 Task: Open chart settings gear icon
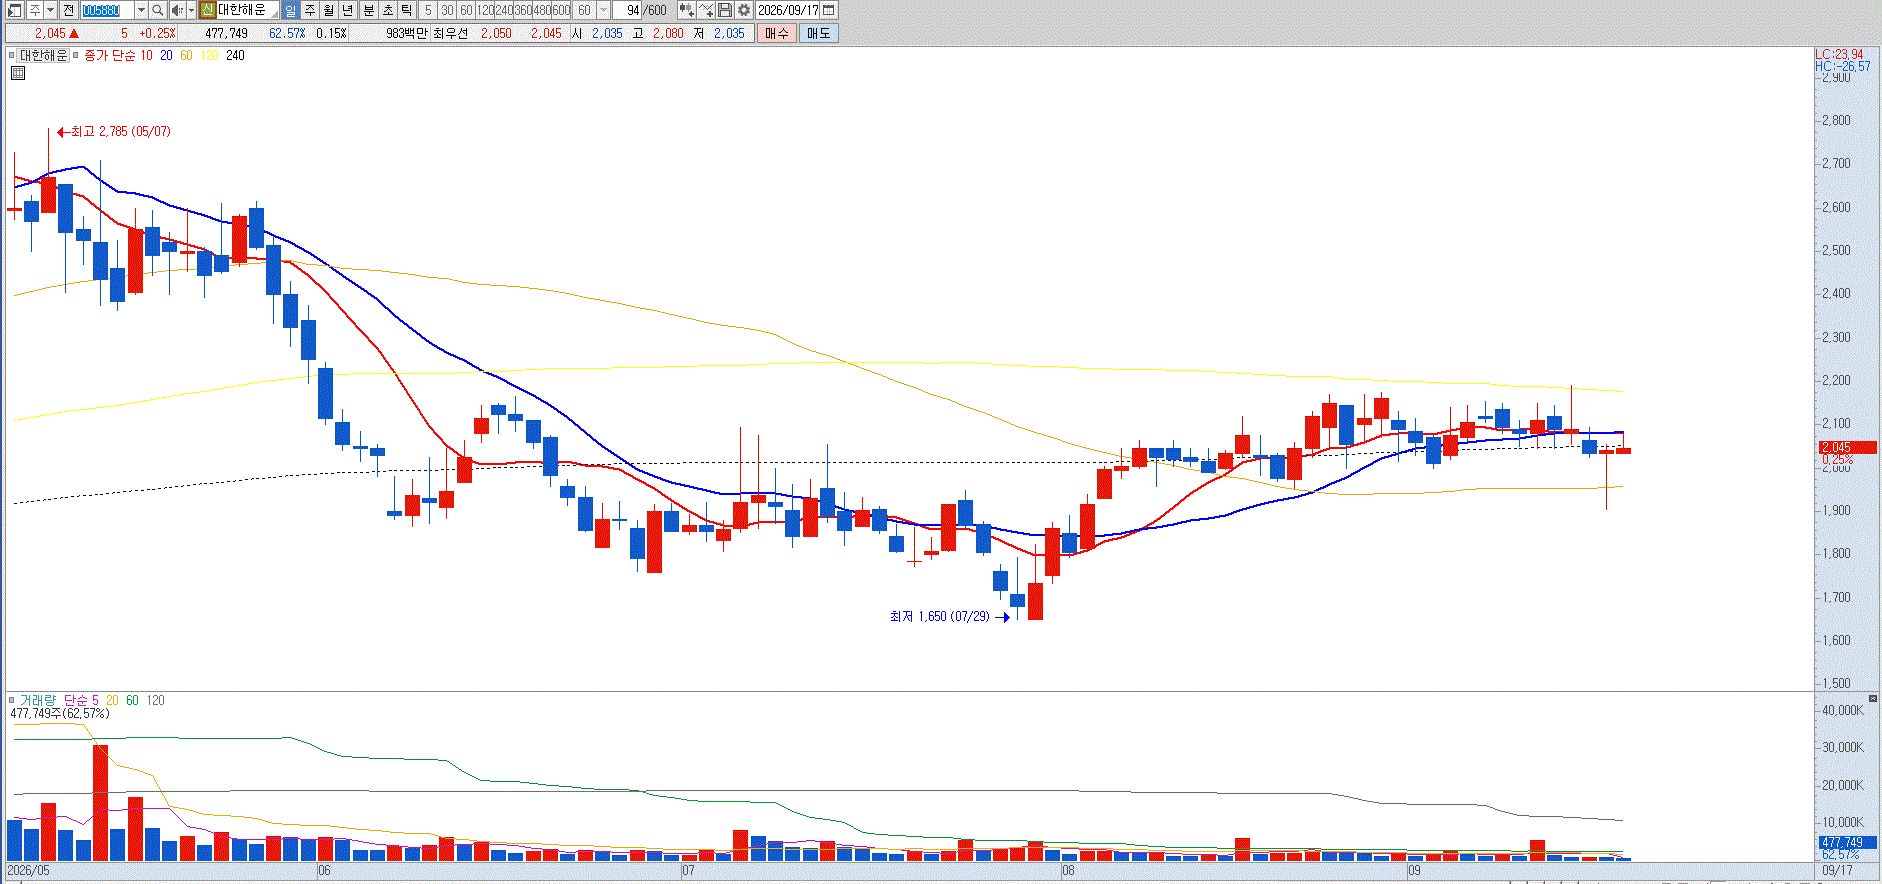tap(744, 10)
